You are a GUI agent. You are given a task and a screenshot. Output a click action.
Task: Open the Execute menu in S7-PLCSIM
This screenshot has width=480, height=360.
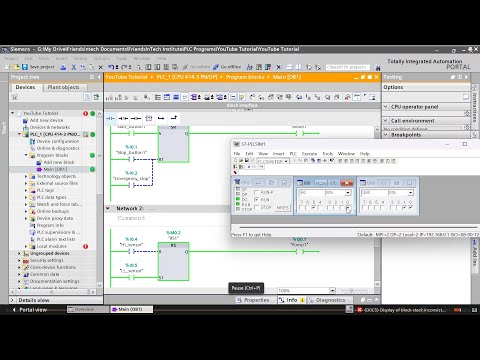[x=309, y=154]
